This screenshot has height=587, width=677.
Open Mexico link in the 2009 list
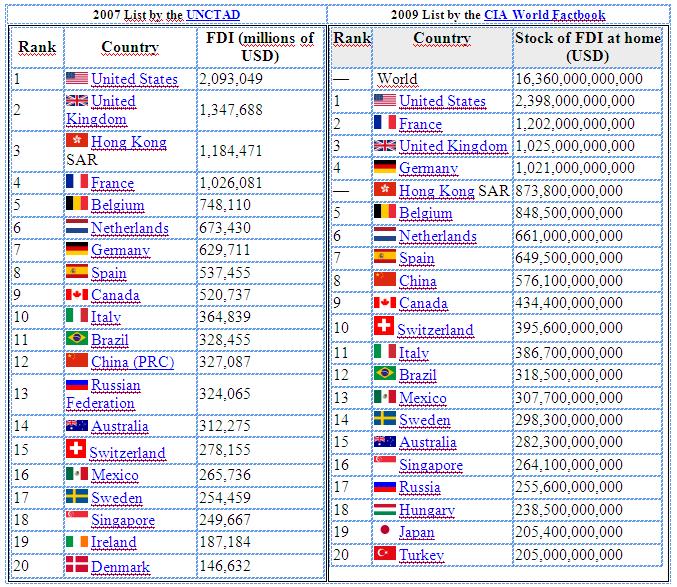423,398
